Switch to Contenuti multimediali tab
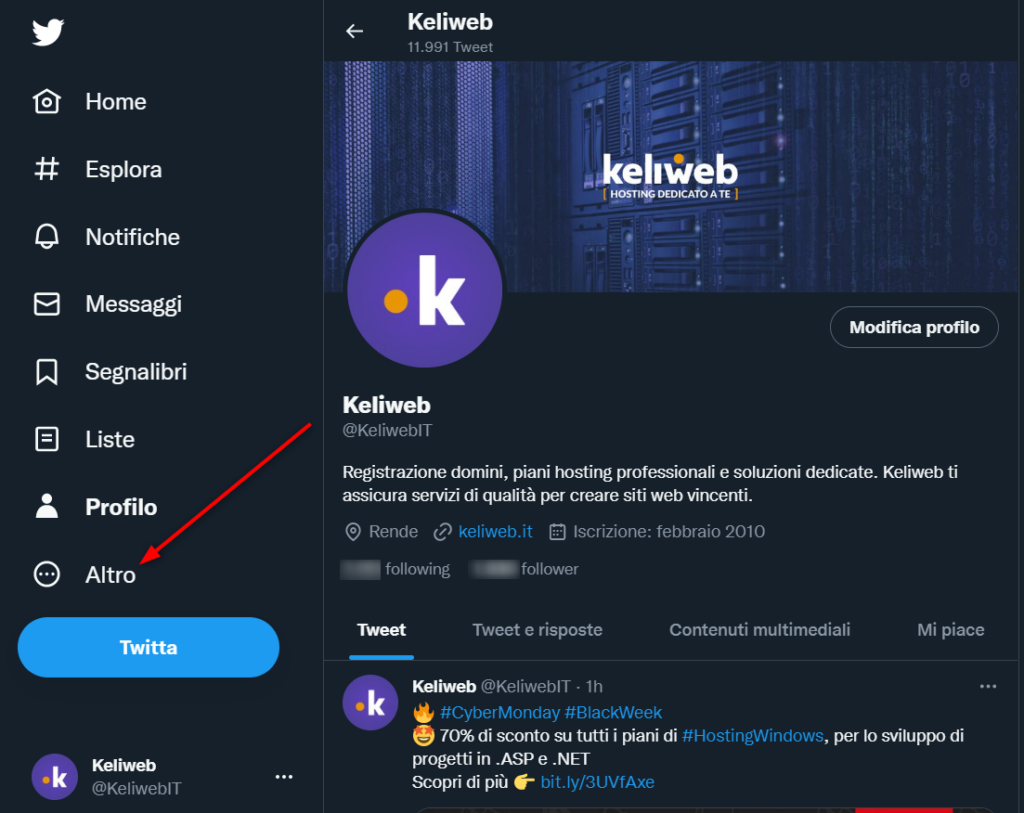This screenshot has width=1024, height=813. click(x=760, y=630)
